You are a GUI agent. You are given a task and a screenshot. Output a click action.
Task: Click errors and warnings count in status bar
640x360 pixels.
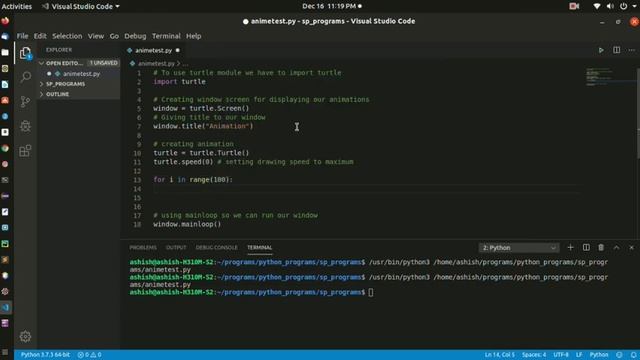tap(89, 355)
